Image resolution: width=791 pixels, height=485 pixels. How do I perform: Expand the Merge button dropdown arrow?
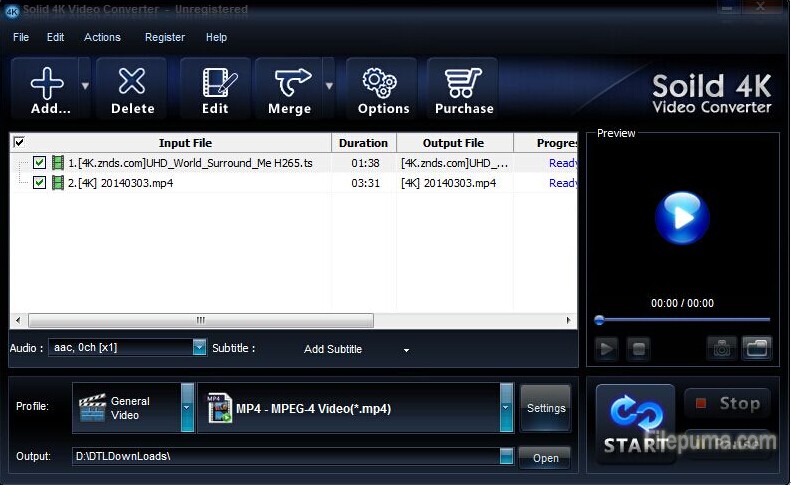[329, 87]
